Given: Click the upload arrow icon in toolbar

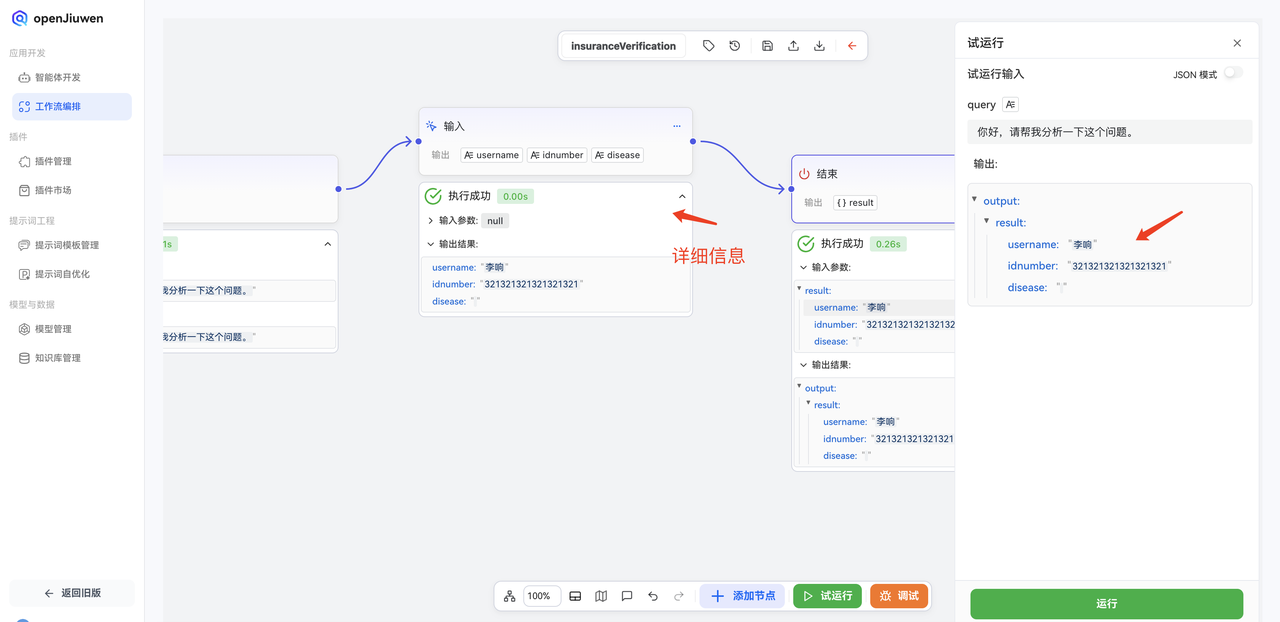Looking at the screenshot, I should tap(793, 46).
